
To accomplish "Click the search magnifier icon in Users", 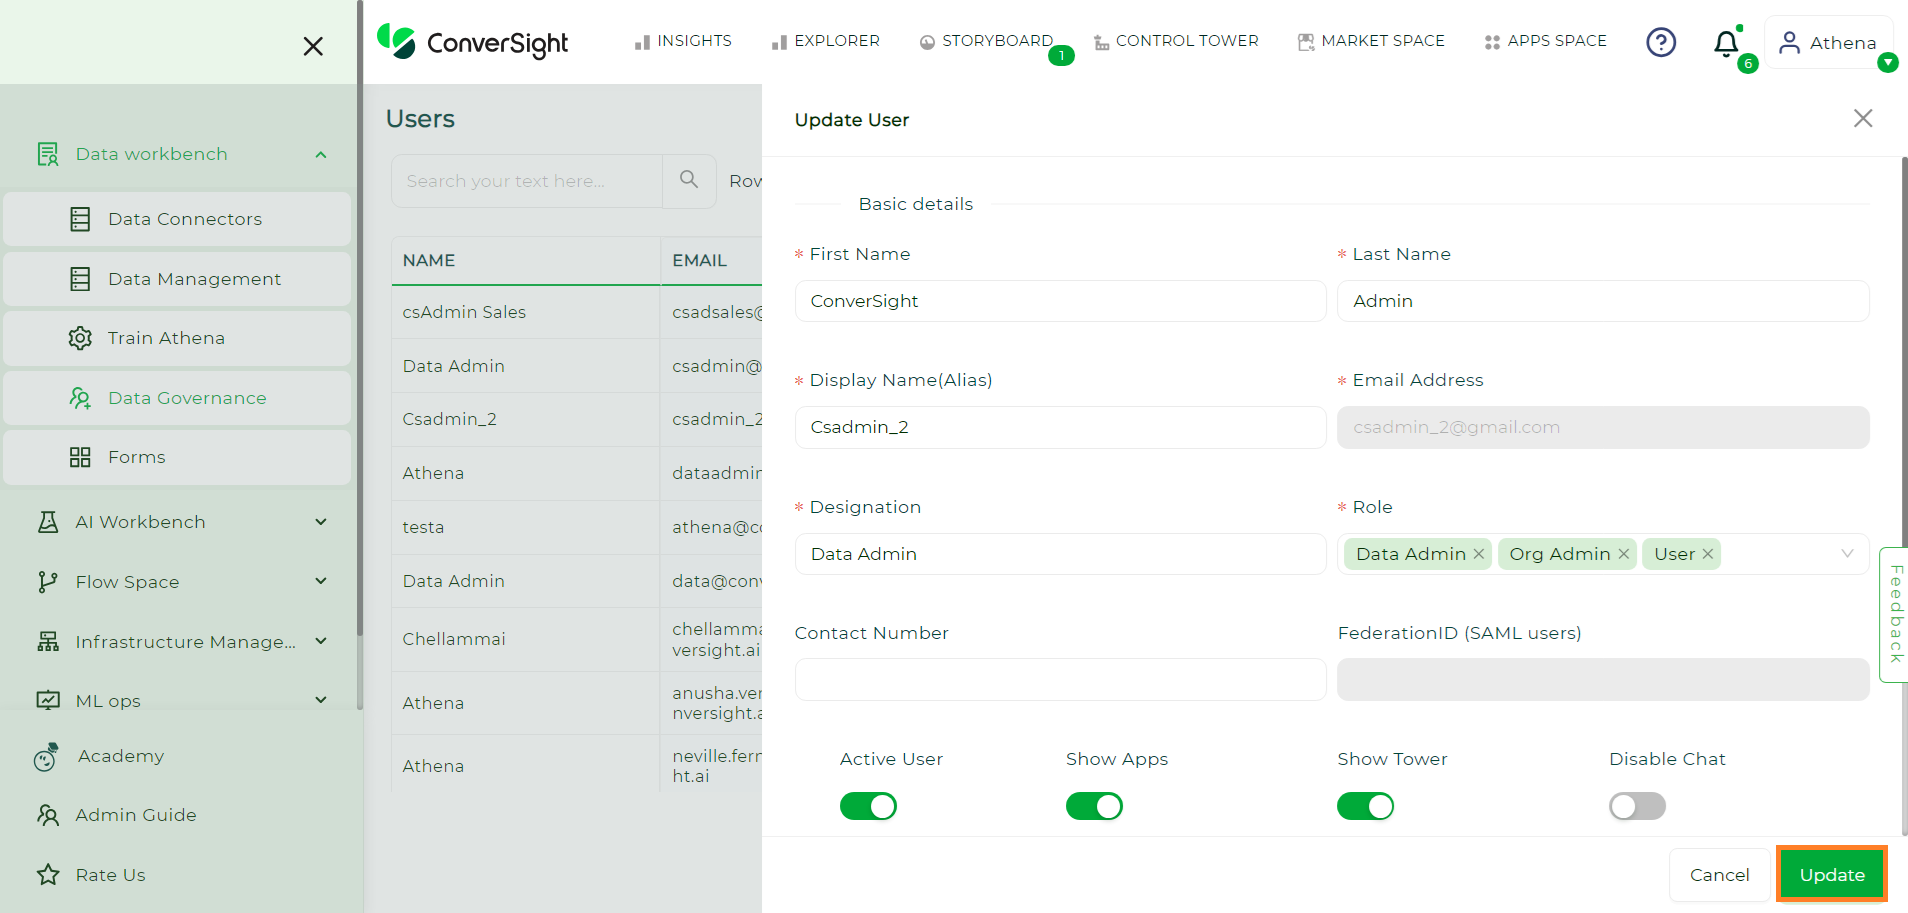I will coord(689,180).
